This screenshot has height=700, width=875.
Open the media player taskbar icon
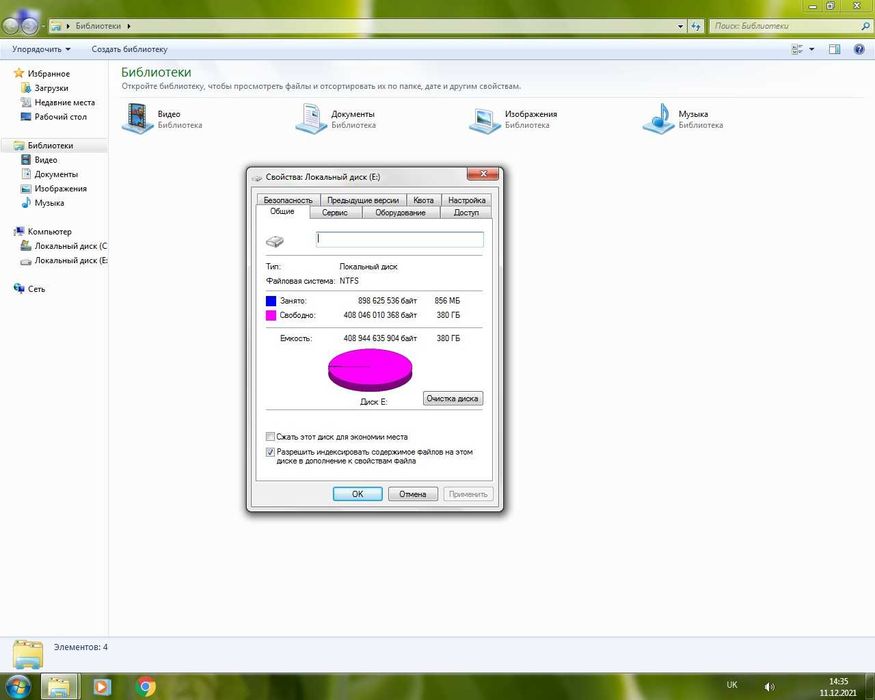click(x=102, y=686)
